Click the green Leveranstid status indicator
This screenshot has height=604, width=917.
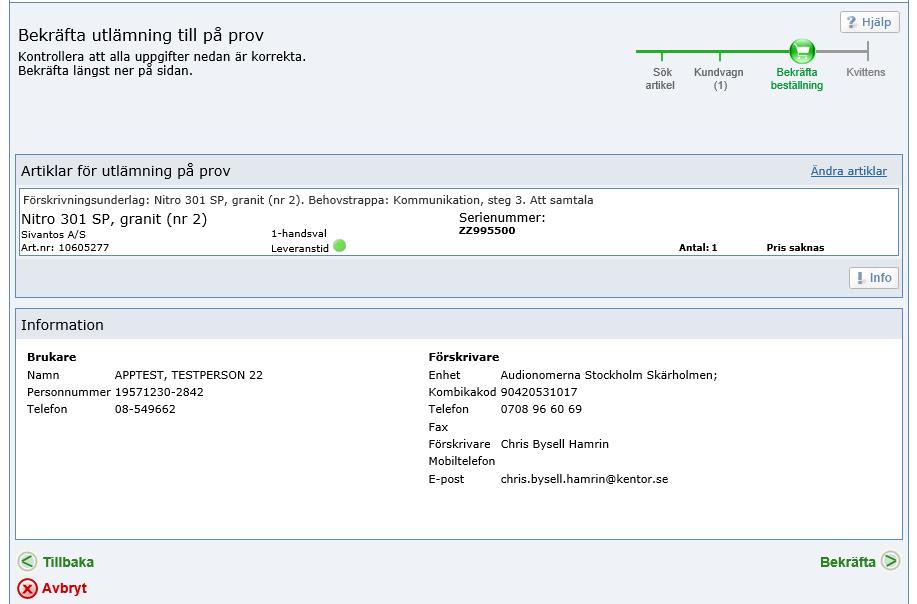(339, 246)
